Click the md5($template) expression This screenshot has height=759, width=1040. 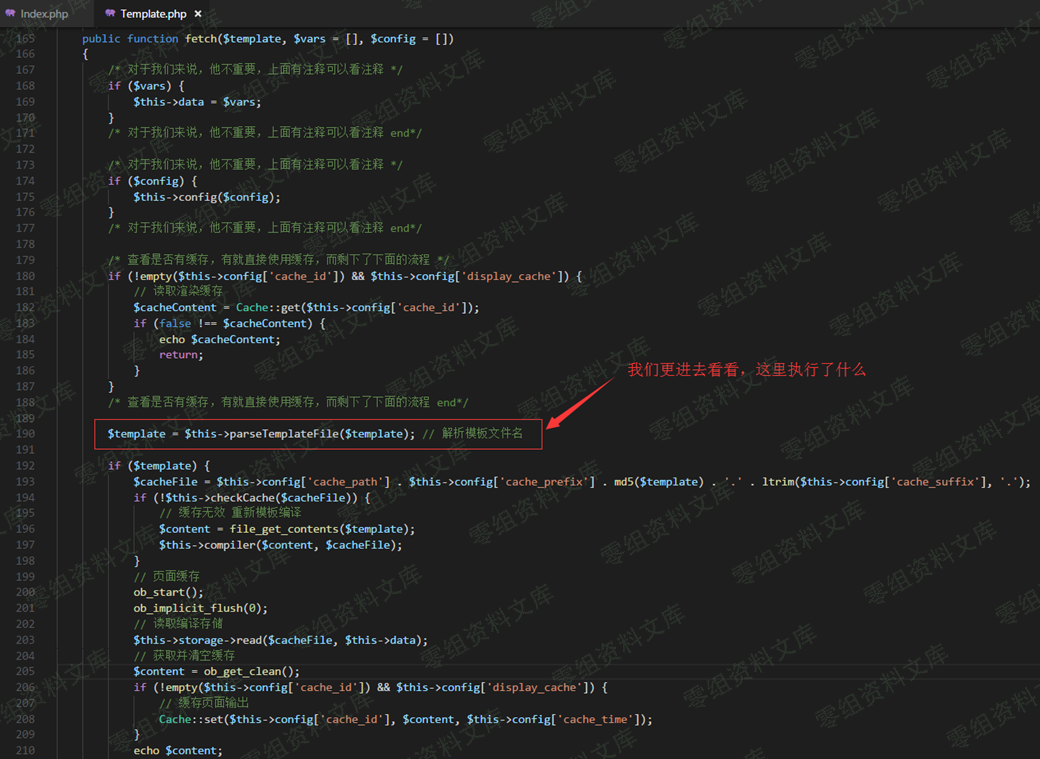click(x=658, y=482)
